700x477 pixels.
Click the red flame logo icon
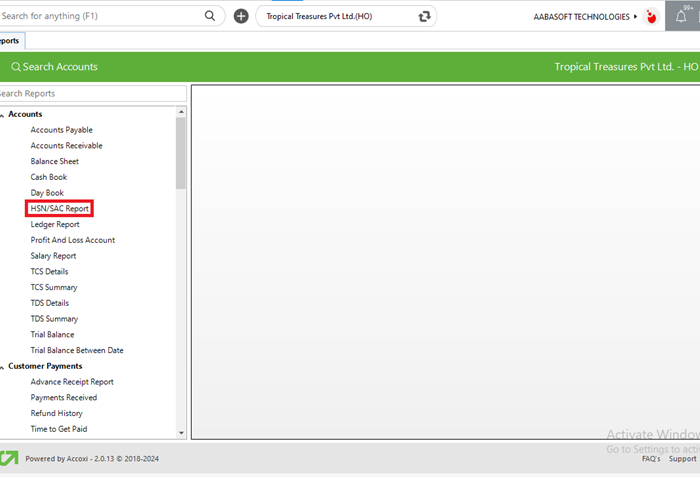click(652, 17)
